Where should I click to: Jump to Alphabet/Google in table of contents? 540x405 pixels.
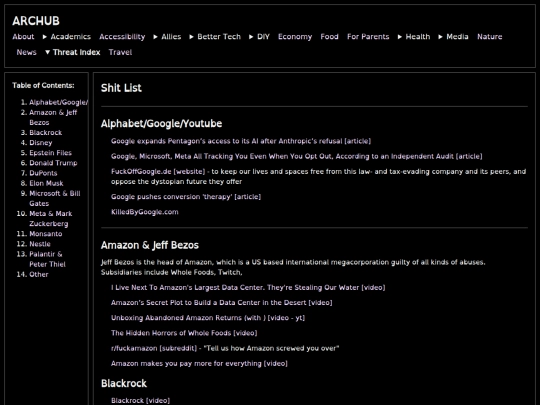pyautogui.click(x=58, y=102)
